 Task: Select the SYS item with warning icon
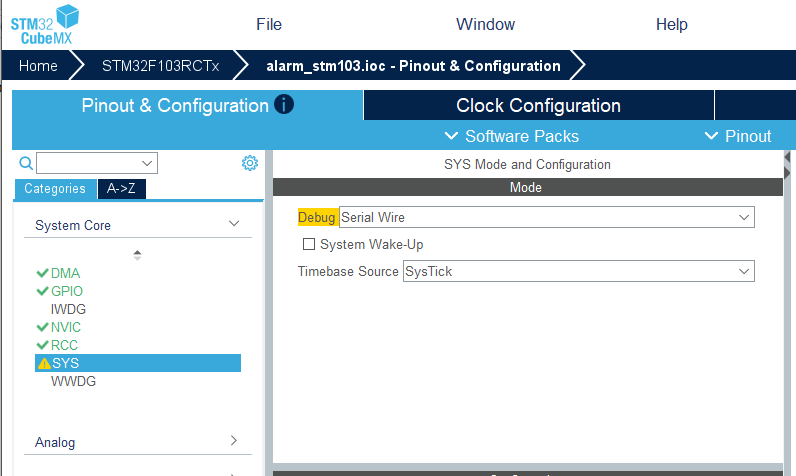(138, 363)
